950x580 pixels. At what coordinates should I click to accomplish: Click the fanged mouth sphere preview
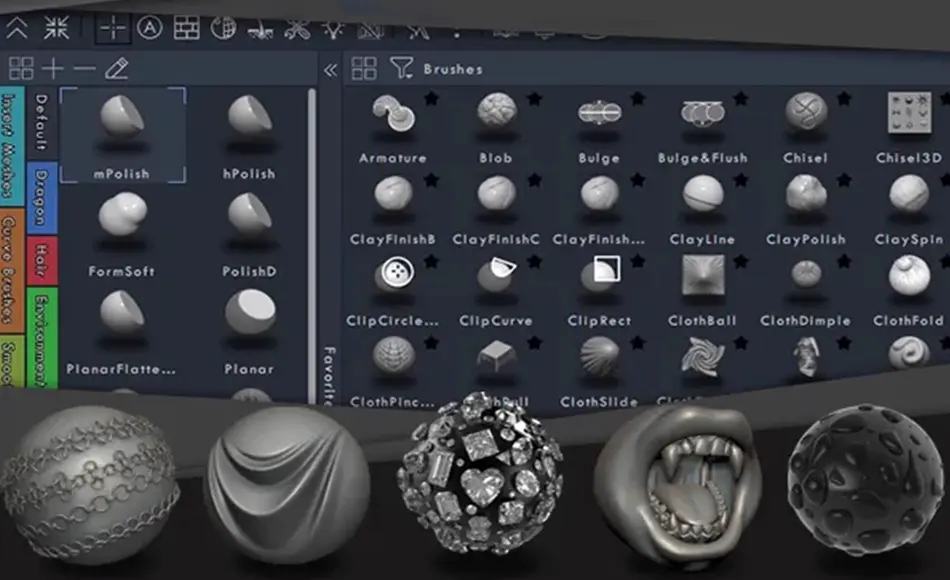click(677, 486)
